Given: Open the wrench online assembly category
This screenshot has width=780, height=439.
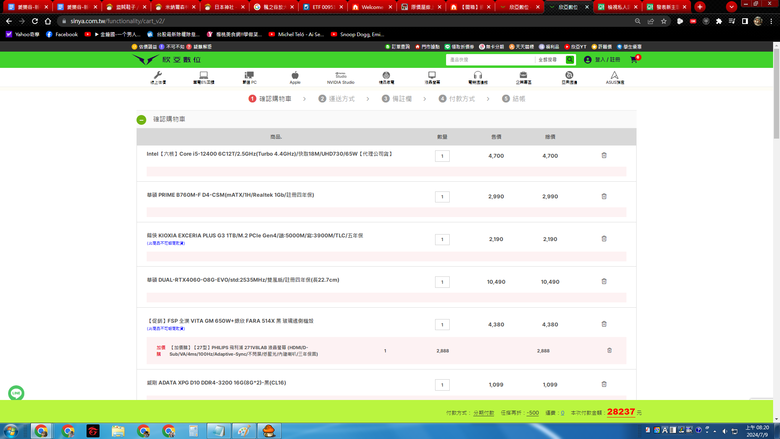Looking at the screenshot, I should [158, 78].
